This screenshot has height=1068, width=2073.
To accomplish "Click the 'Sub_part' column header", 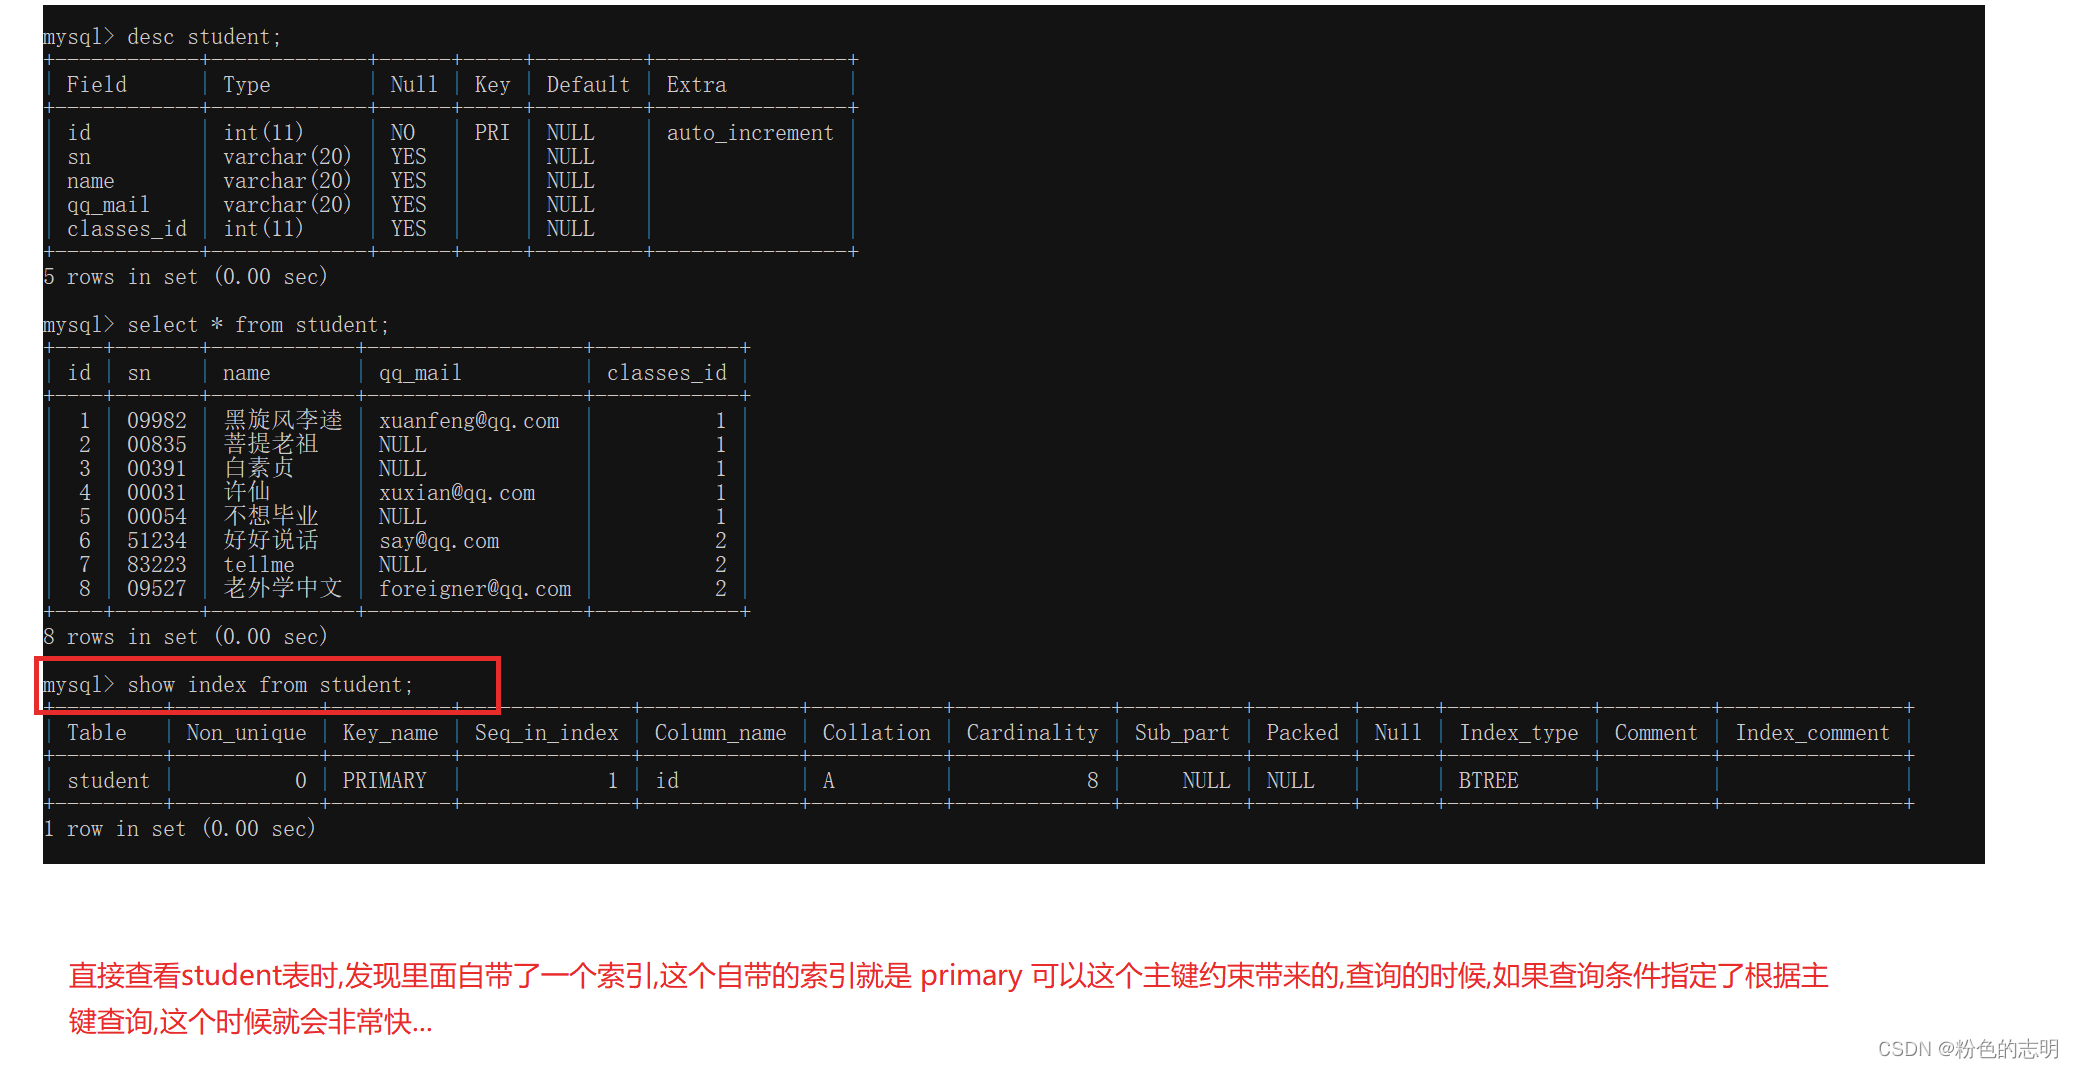I will pyautogui.click(x=1182, y=733).
